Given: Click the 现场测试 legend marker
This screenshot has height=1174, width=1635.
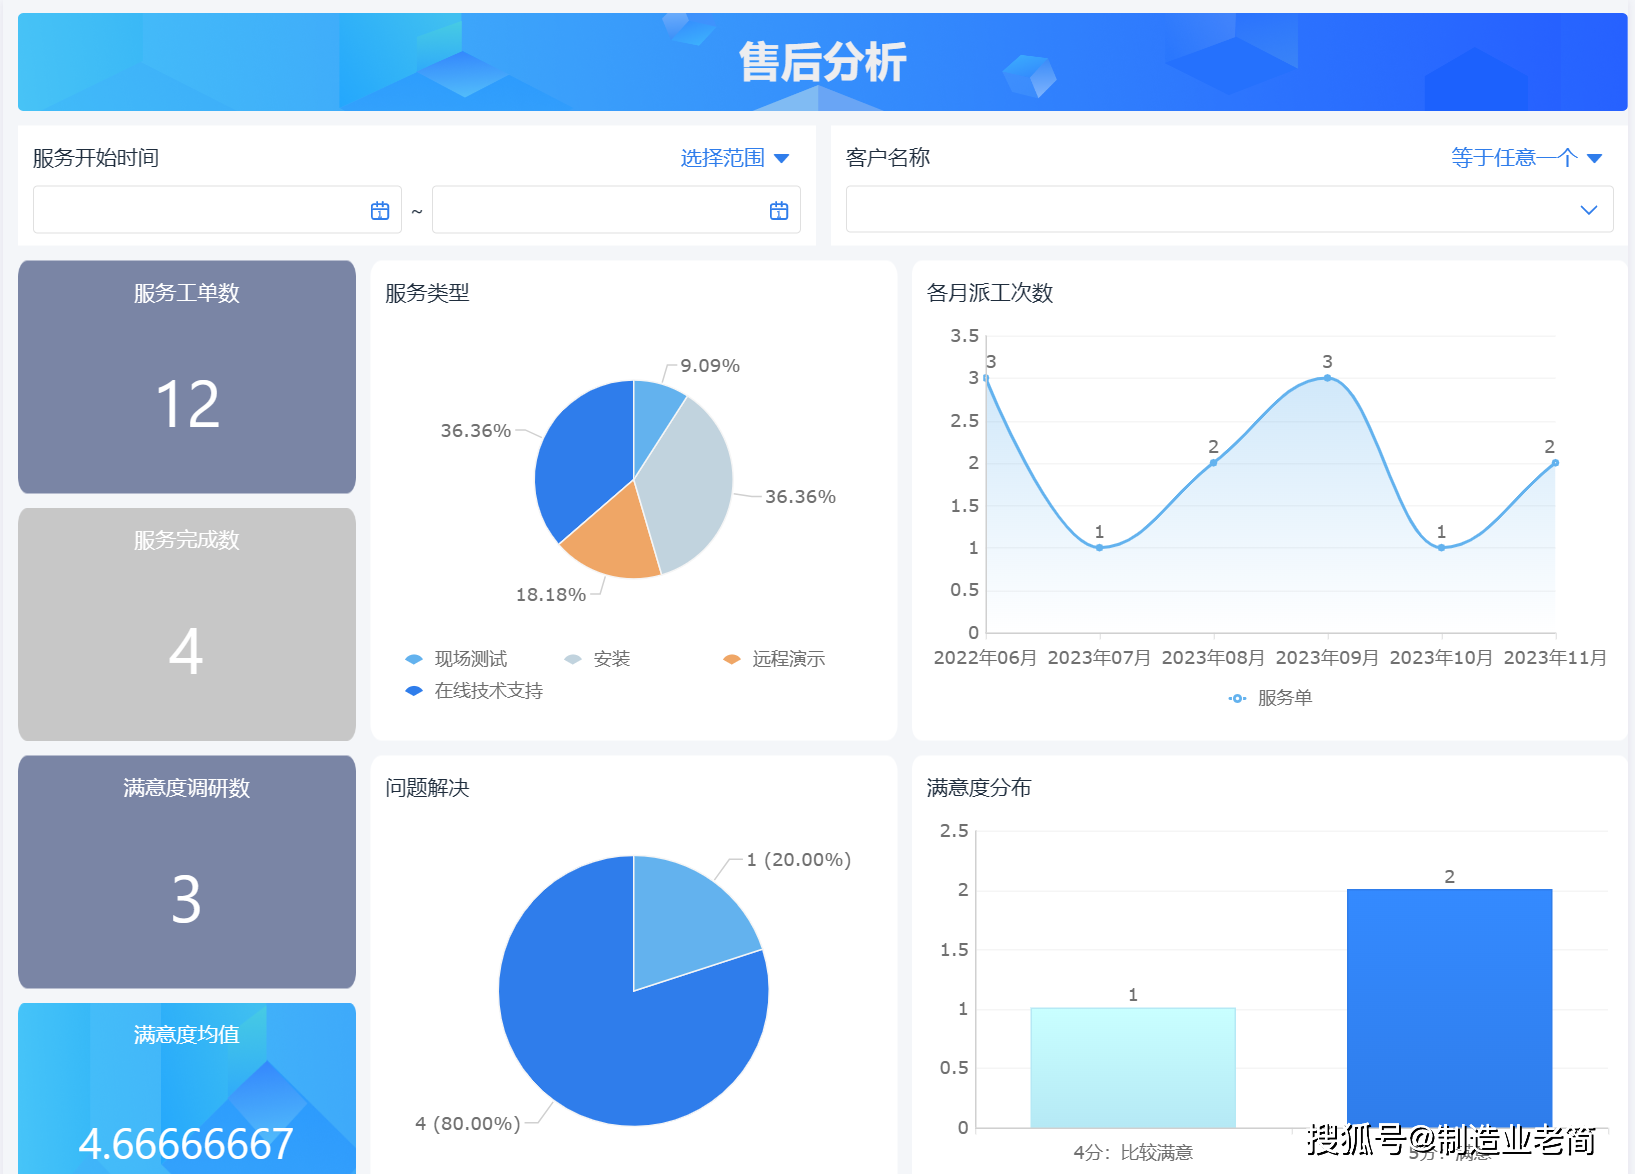Looking at the screenshot, I should tap(414, 659).
